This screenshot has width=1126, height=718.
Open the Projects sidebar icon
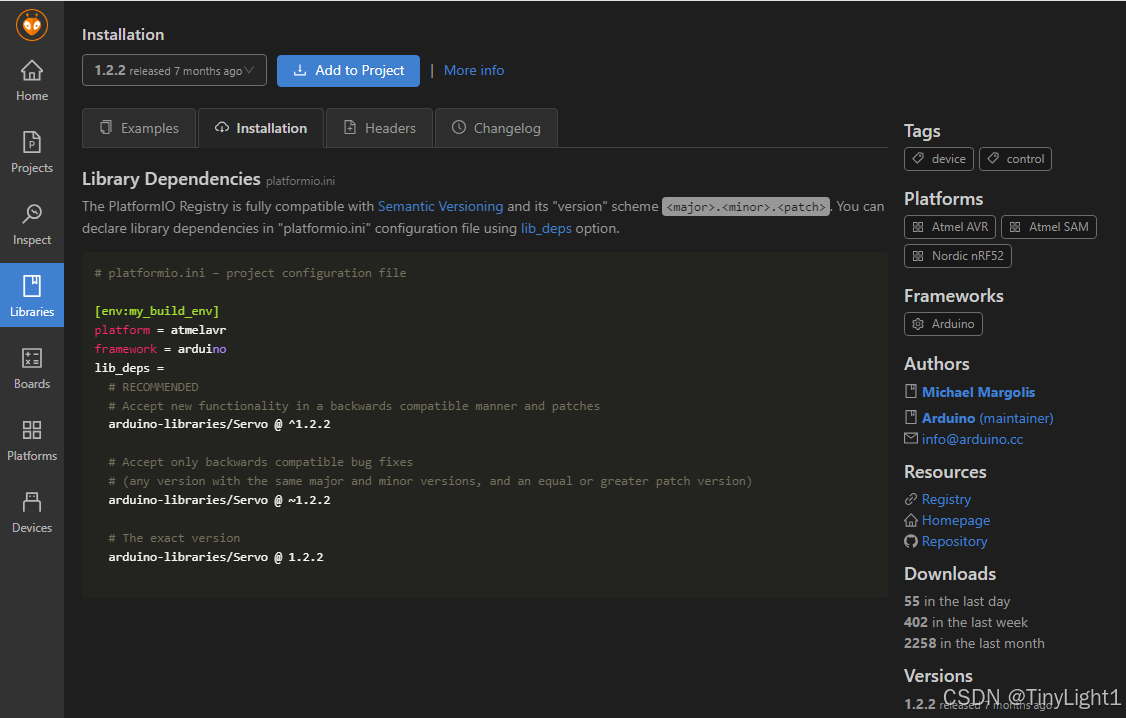pyautogui.click(x=32, y=153)
